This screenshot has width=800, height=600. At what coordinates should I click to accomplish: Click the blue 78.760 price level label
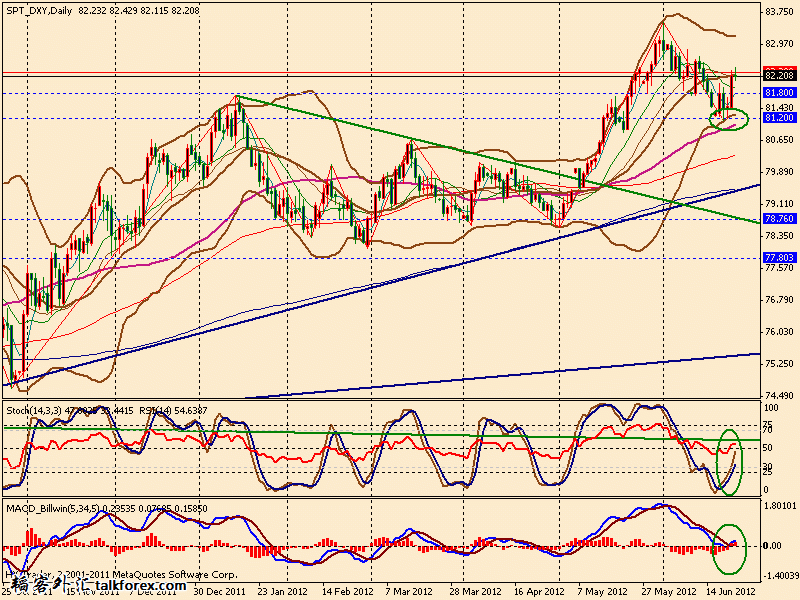point(779,219)
